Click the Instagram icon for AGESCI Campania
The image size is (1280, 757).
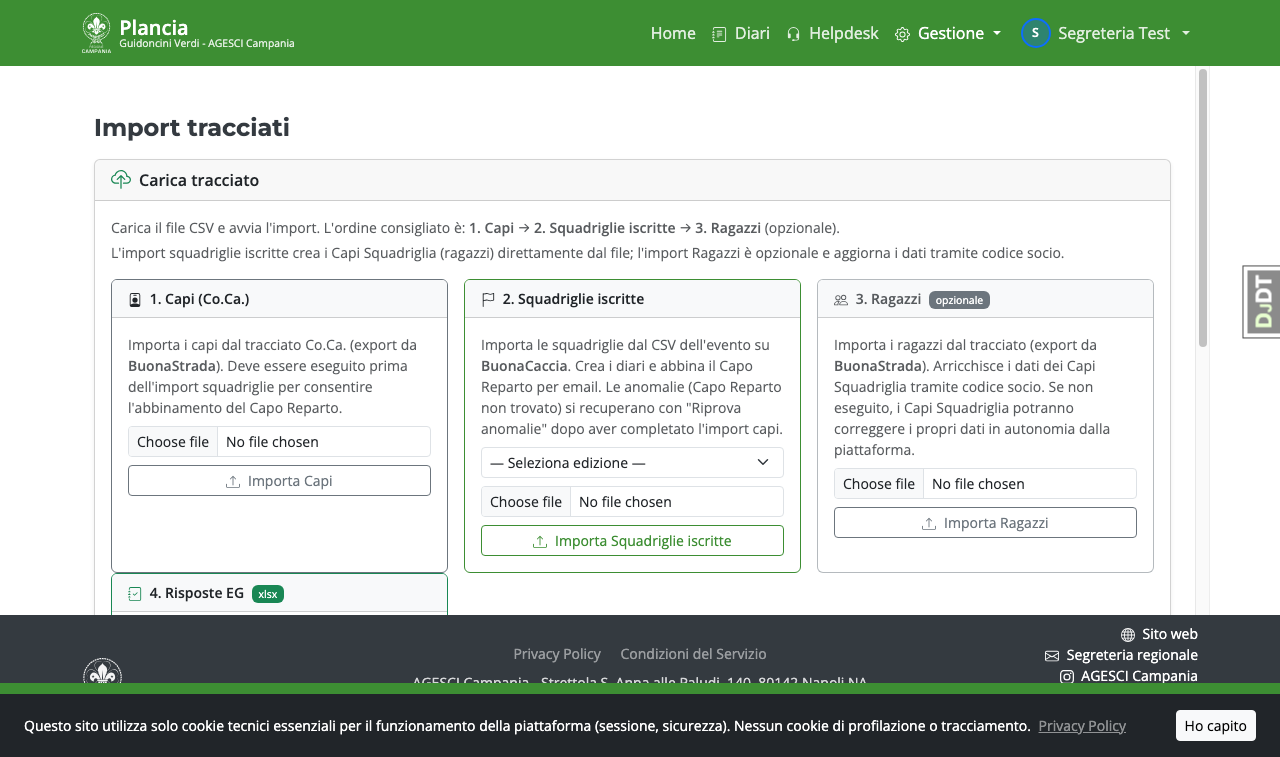click(1067, 676)
